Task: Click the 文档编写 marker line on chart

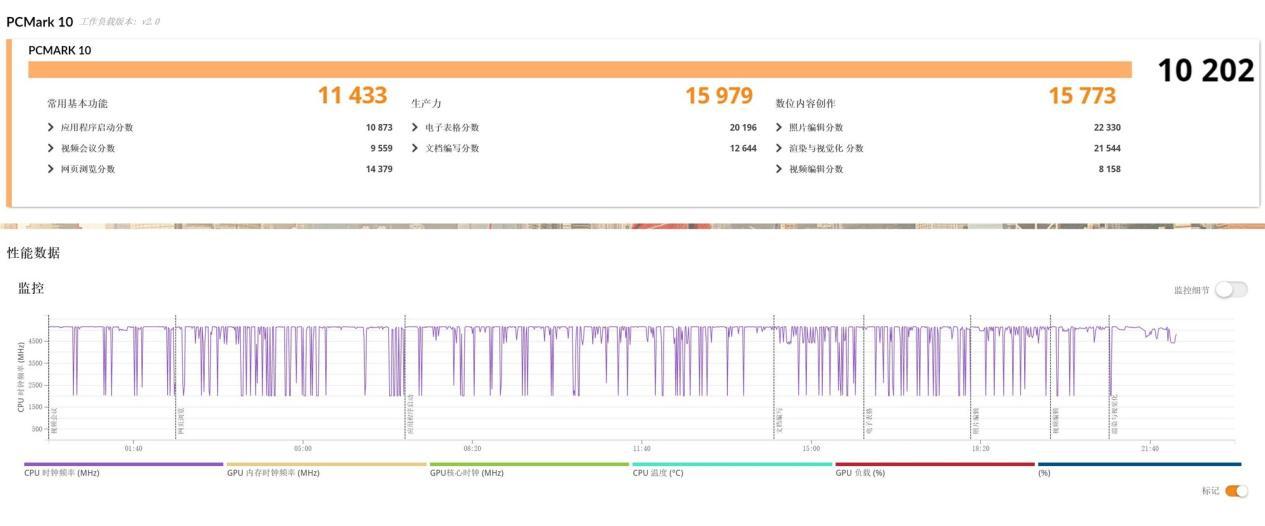Action: [x=774, y=380]
